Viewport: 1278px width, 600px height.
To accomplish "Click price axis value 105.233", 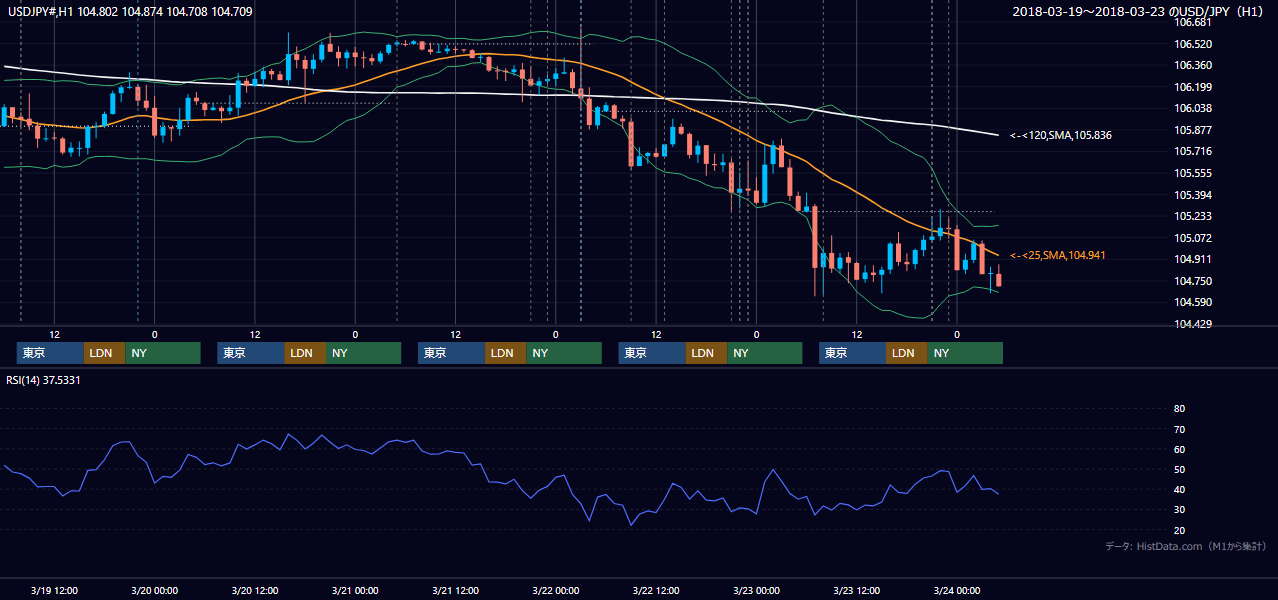I will coord(1193,216).
